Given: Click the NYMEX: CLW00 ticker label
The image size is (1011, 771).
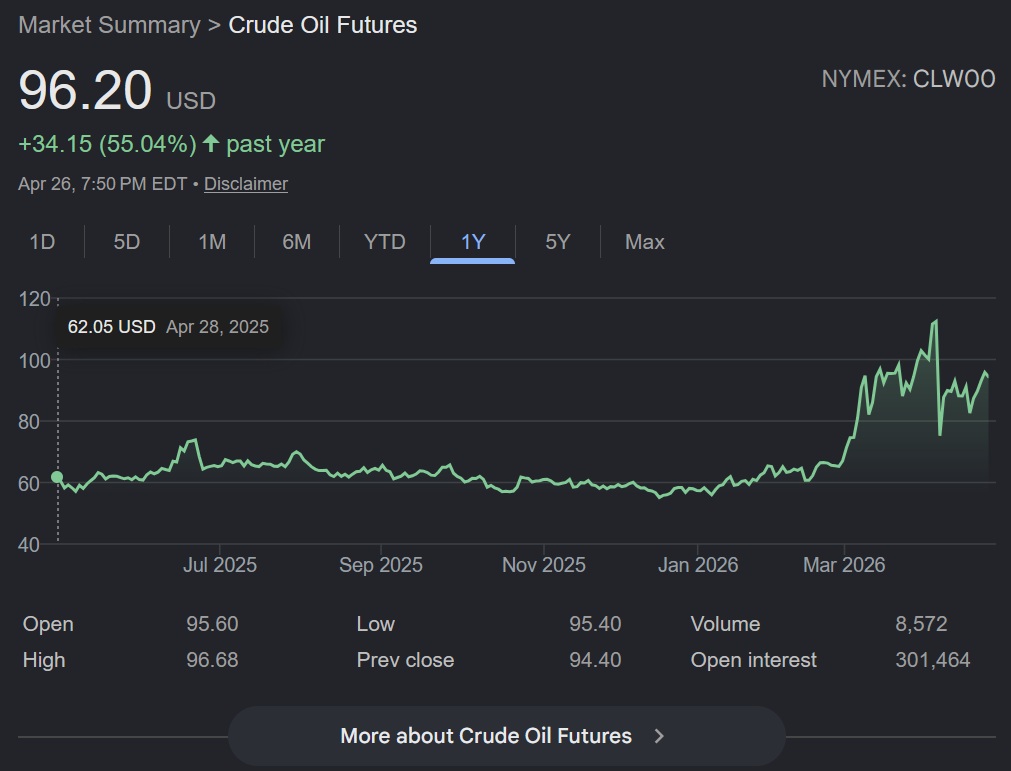Looking at the screenshot, I should pyautogui.click(x=908, y=80).
